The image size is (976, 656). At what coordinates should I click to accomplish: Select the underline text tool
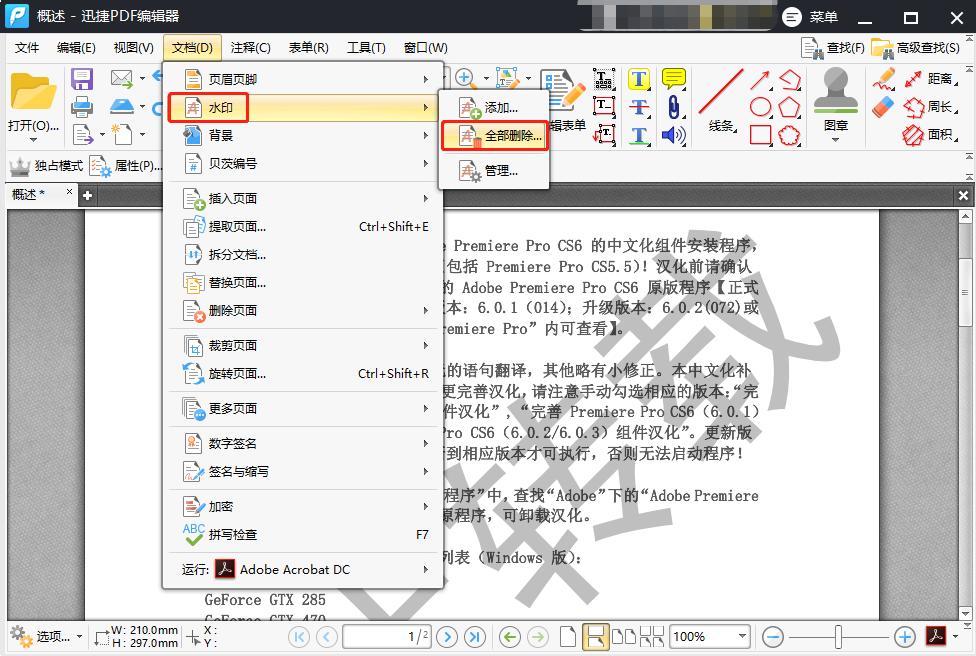click(639, 135)
